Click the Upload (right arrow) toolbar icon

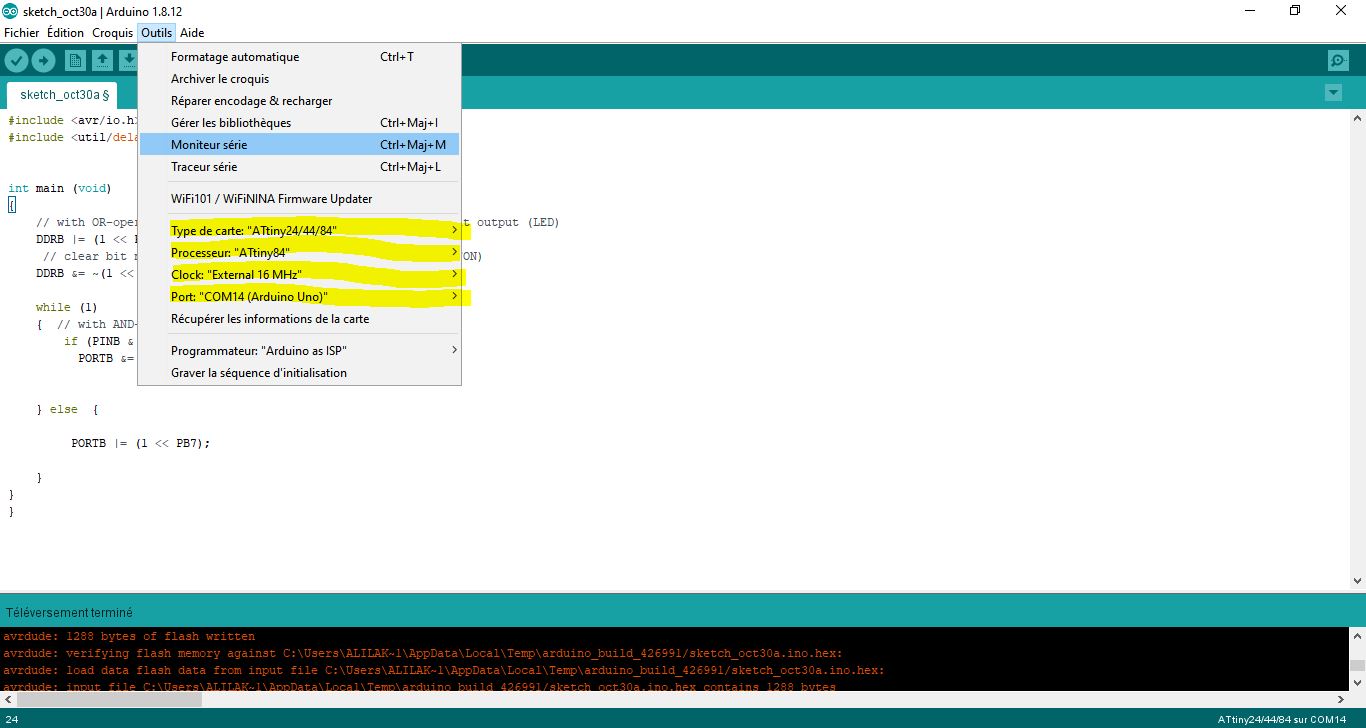[x=43, y=61]
